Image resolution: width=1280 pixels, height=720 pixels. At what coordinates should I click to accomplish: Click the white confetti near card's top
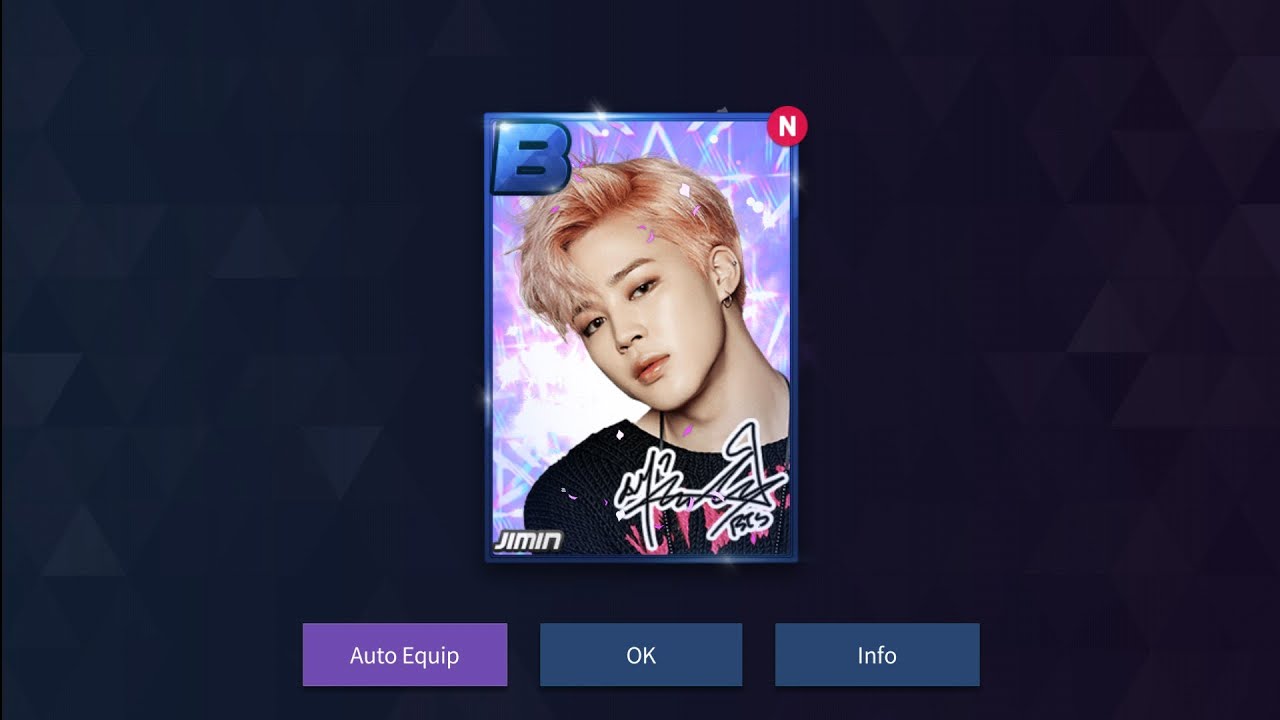tap(684, 187)
